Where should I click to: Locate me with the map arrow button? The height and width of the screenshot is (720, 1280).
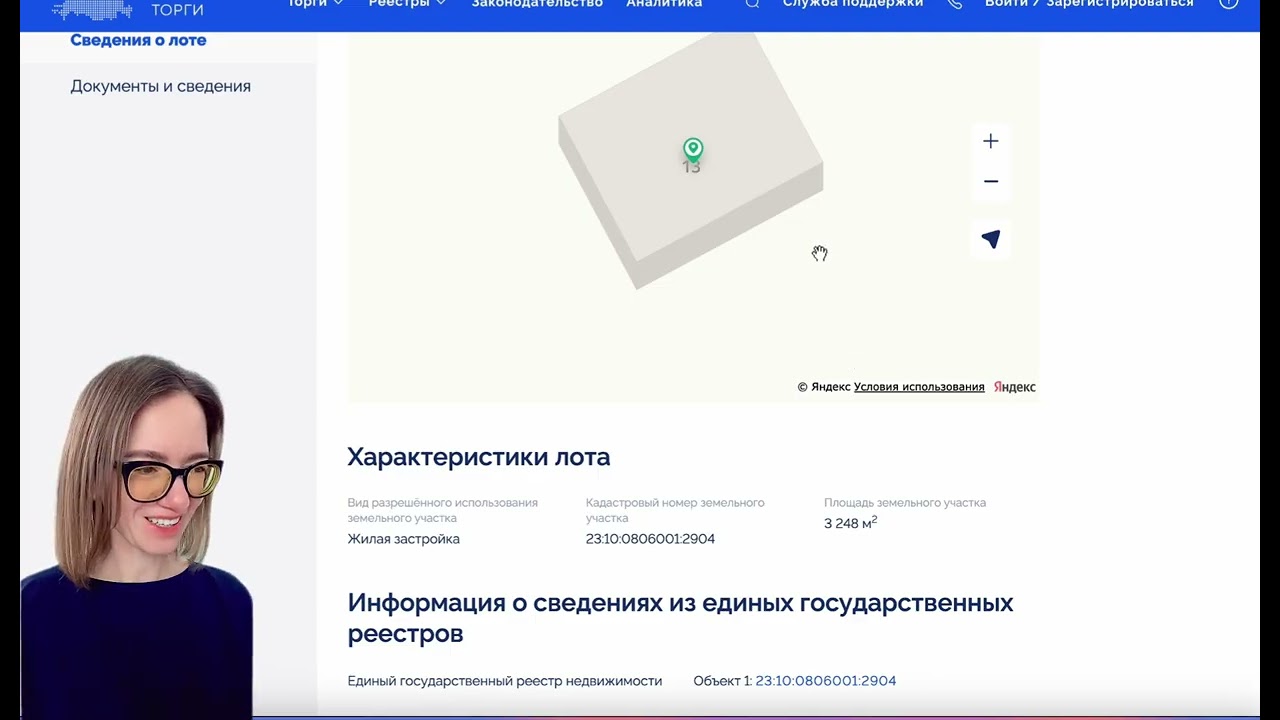pos(990,239)
